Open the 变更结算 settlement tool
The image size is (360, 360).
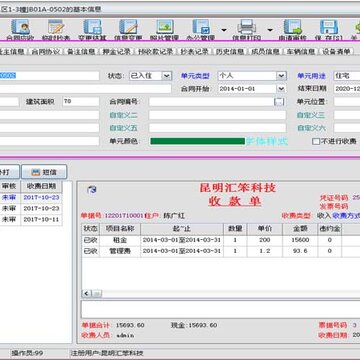(x=92, y=30)
